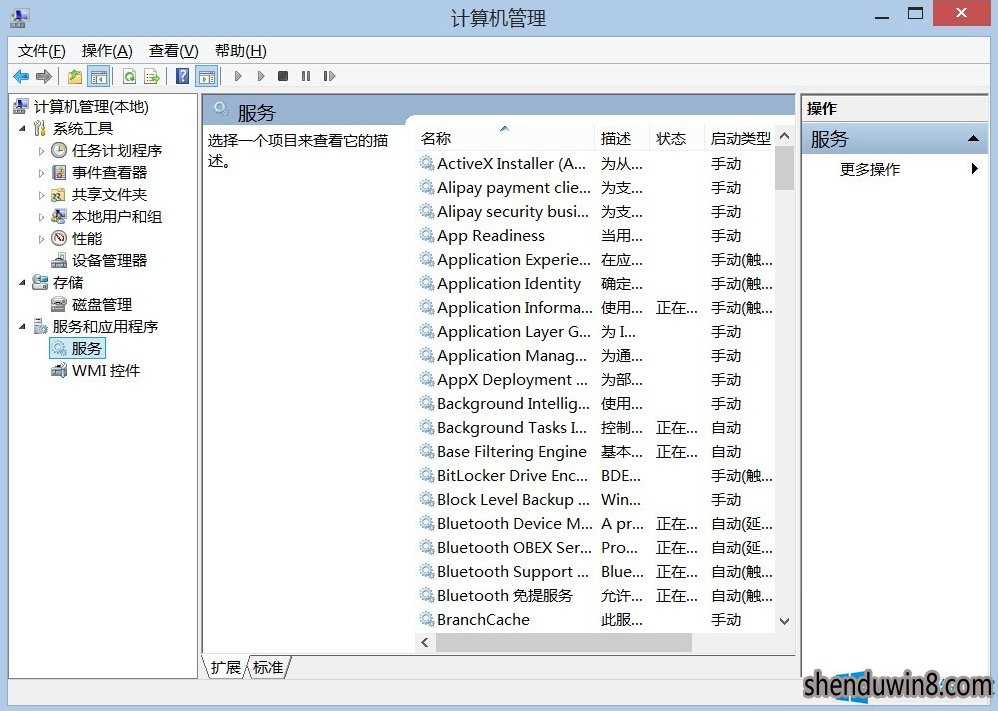Toggle the show/hide action pane icon

[x=207, y=76]
